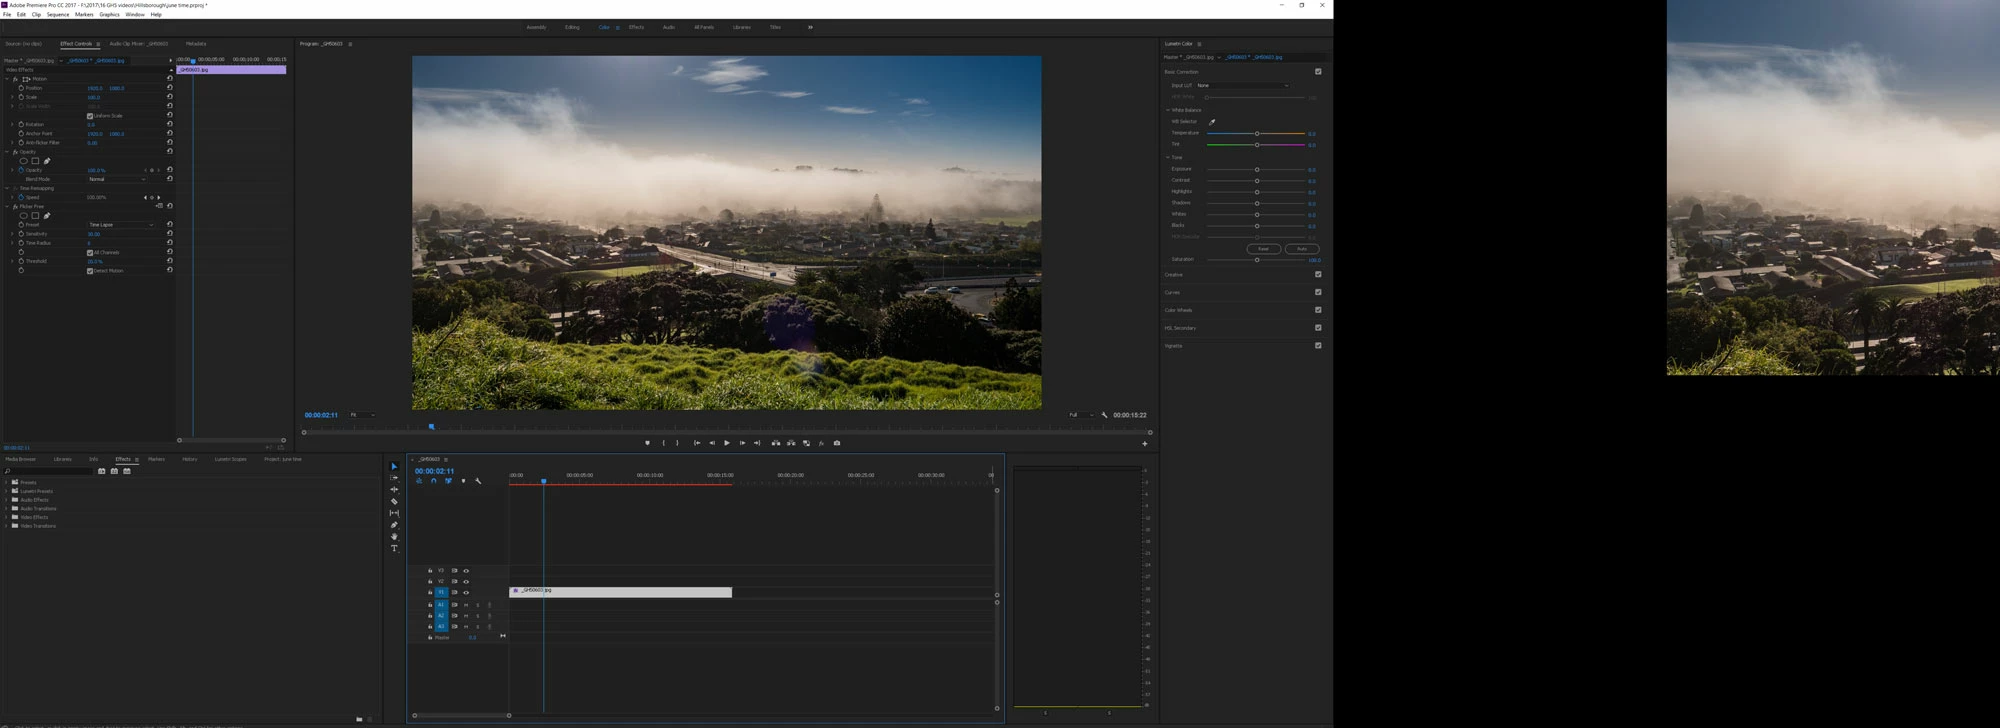This screenshot has height=728, width=2000.
Task: Switch to the Metadata tab
Action: click(x=196, y=44)
